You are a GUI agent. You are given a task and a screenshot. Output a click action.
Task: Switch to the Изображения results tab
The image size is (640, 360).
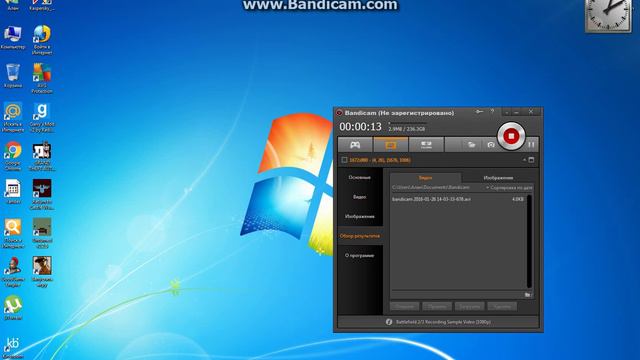pyautogui.click(x=498, y=178)
